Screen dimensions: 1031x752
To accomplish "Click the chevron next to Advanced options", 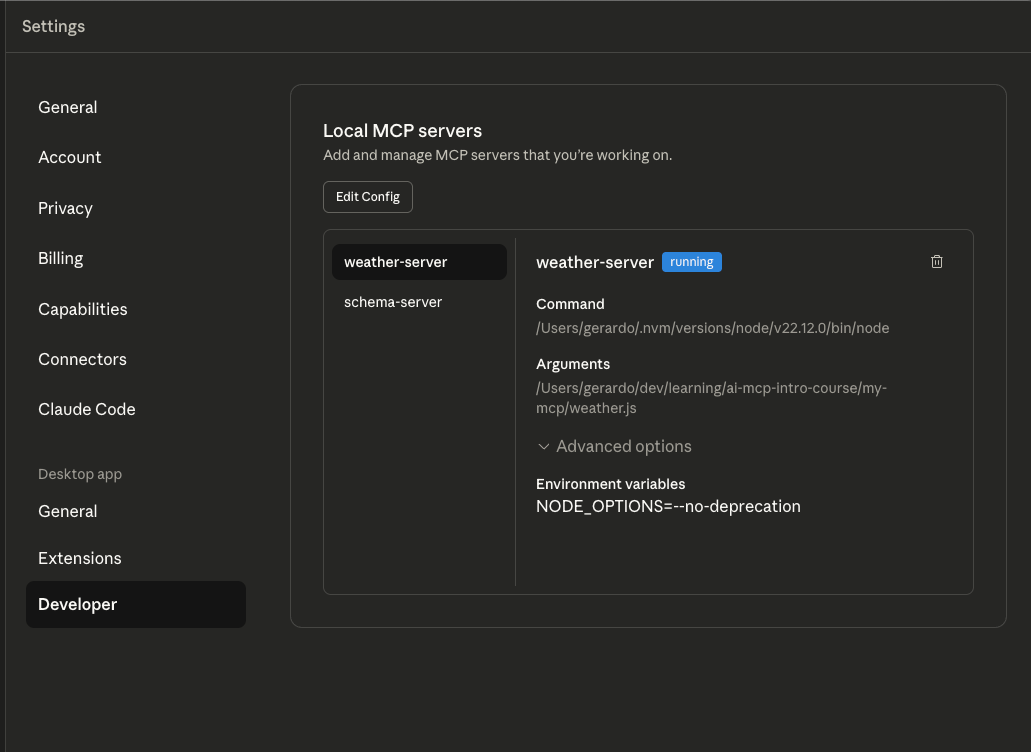I will pyautogui.click(x=544, y=446).
